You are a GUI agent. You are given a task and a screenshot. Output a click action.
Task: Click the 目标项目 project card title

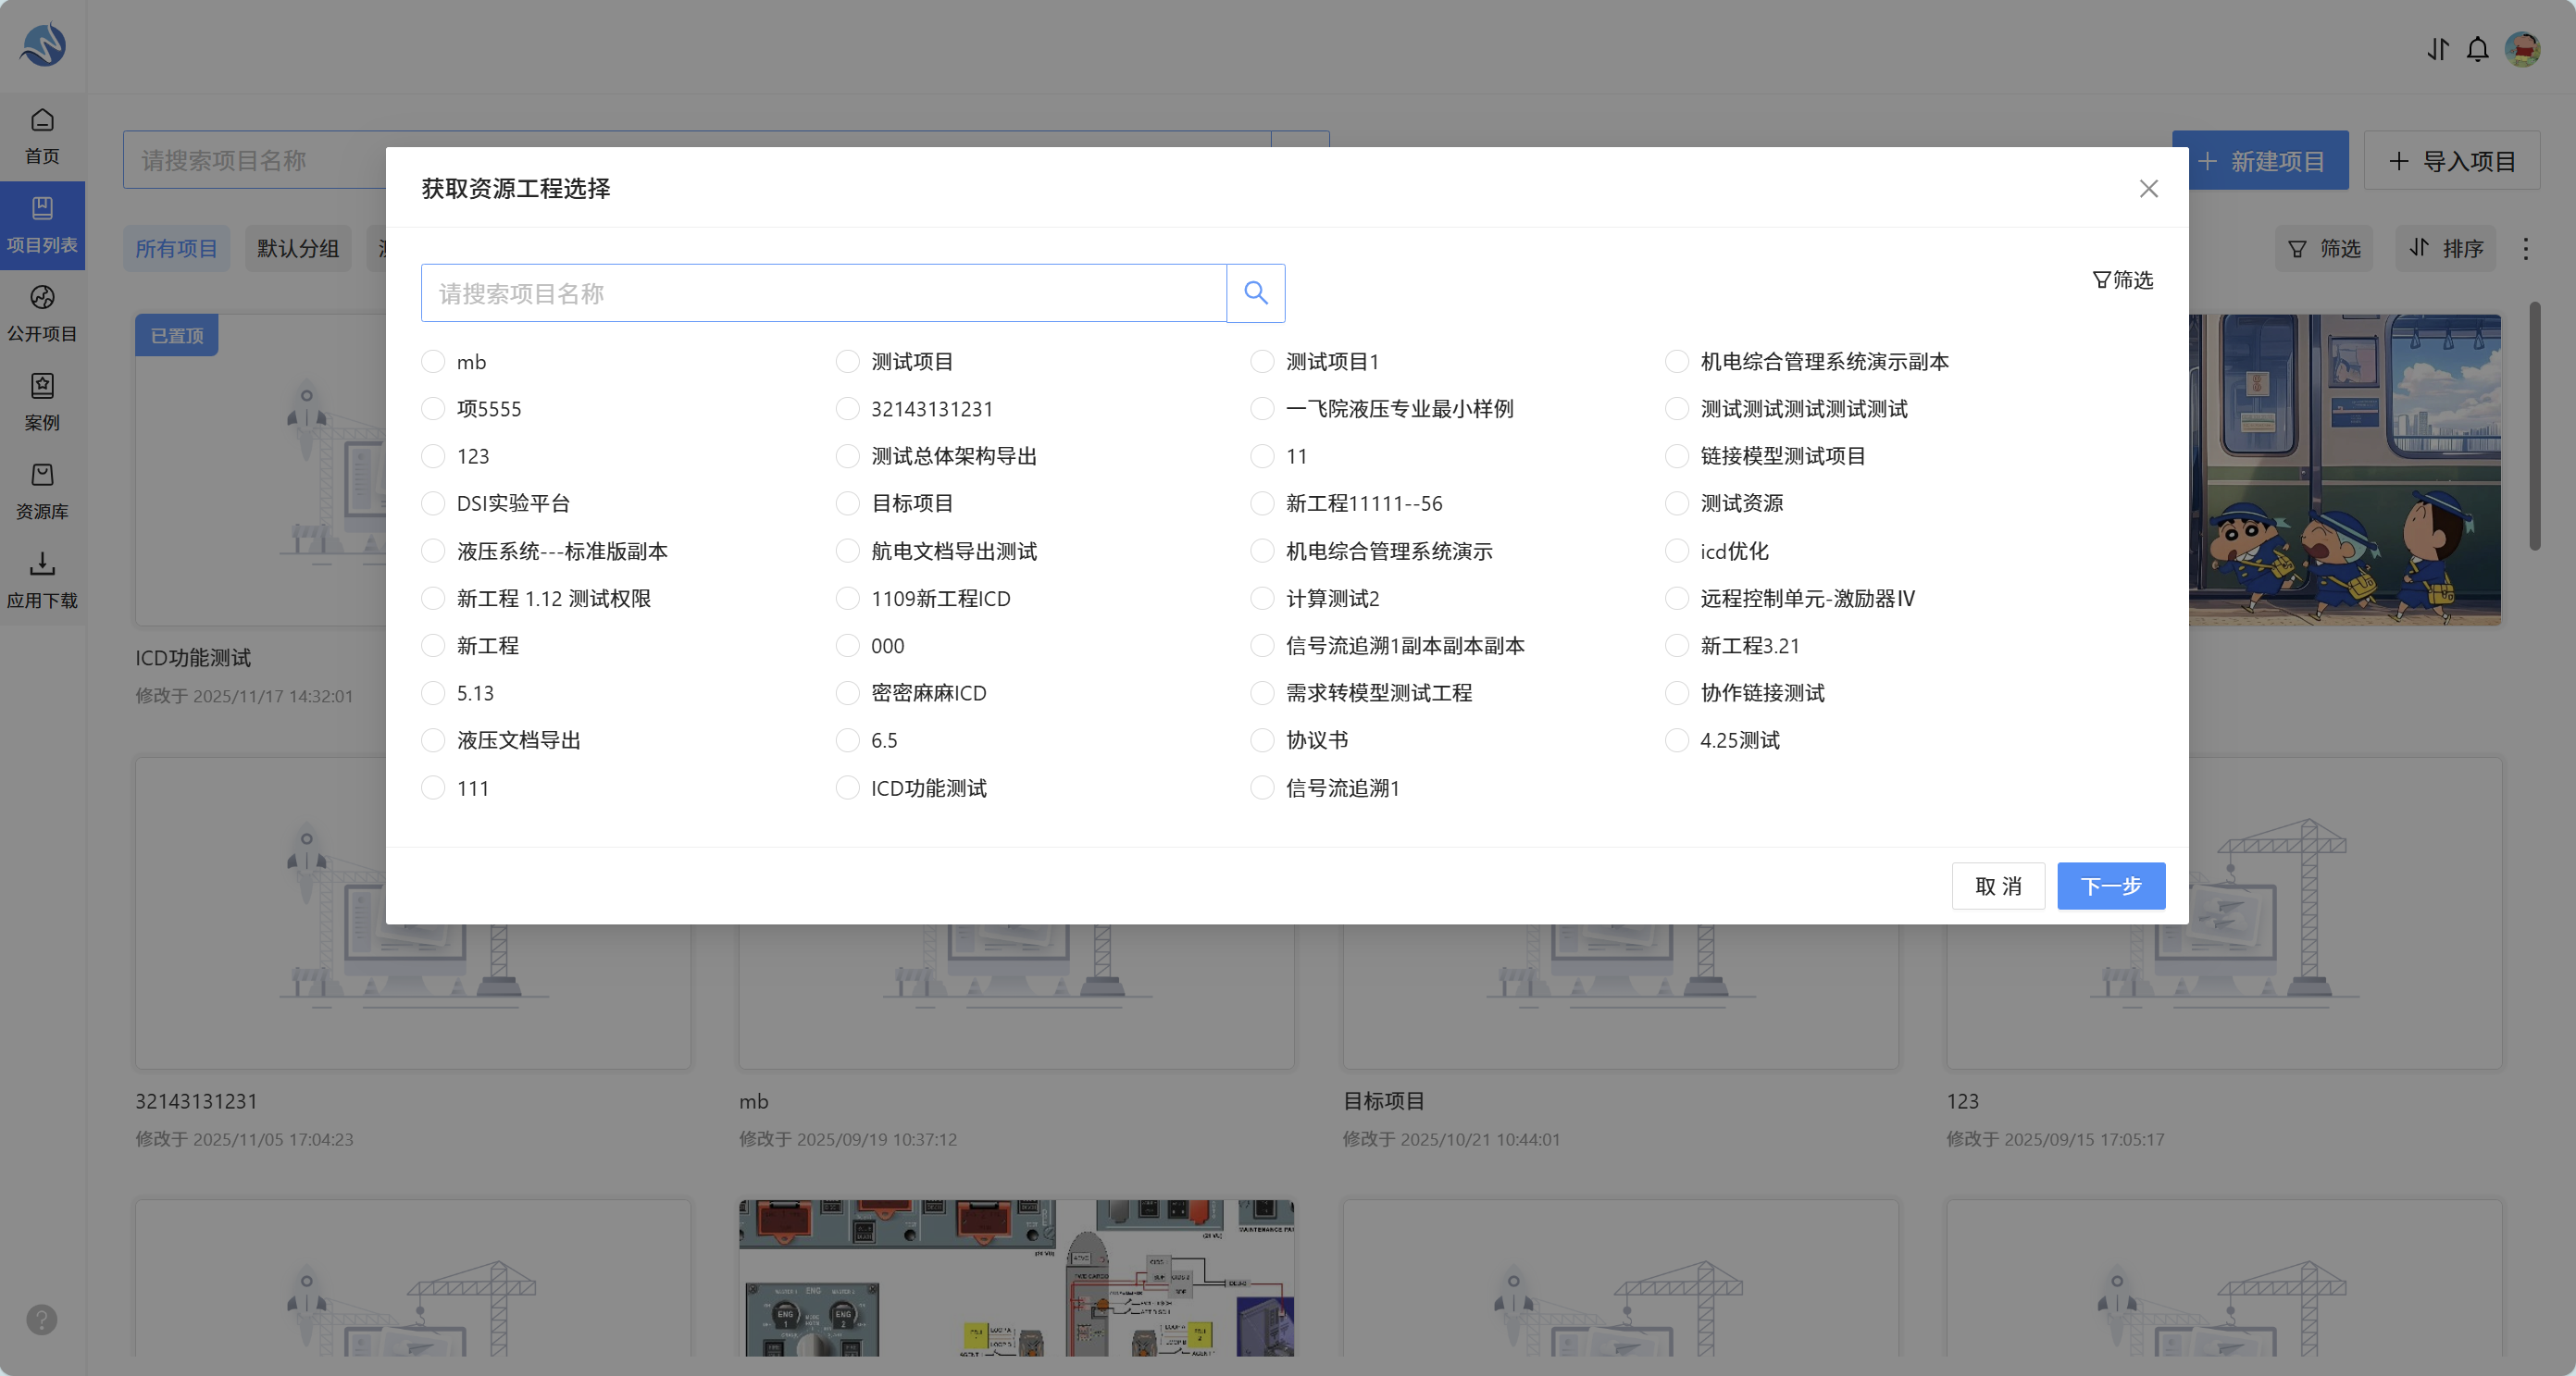pos(1383,1101)
